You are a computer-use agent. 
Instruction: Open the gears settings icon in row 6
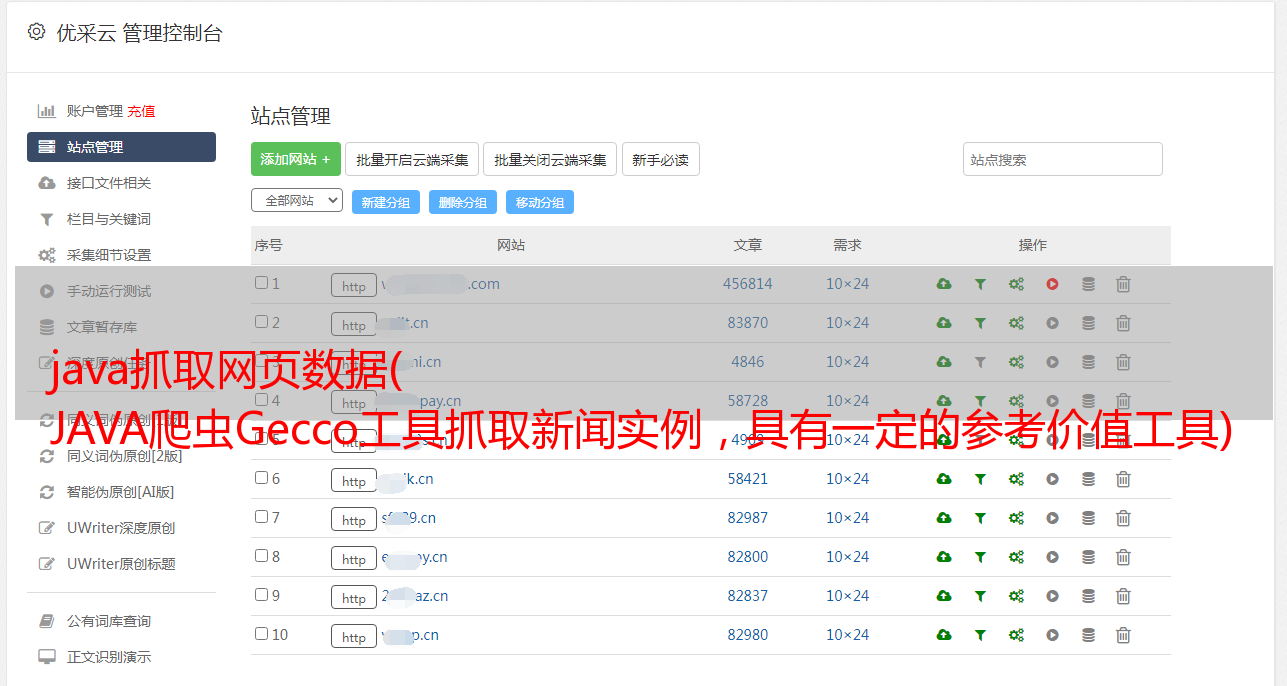coord(1016,479)
